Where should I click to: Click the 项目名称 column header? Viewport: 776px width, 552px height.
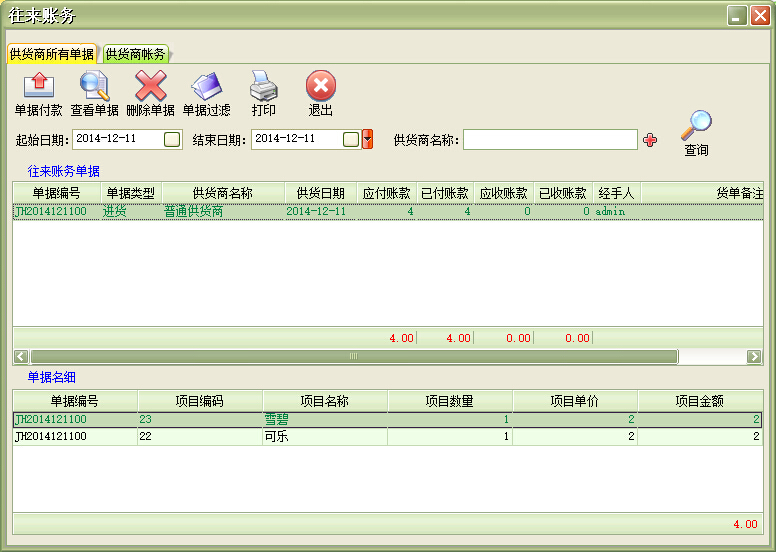[x=324, y=401]
